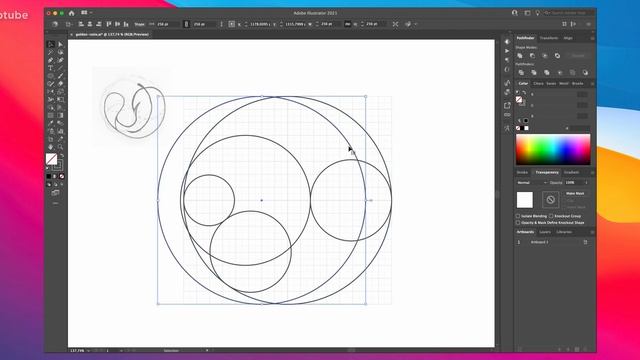640x360 pixels.
Task: Select Artboard 1 row in Artboards panel
Action: click(553, 242)
